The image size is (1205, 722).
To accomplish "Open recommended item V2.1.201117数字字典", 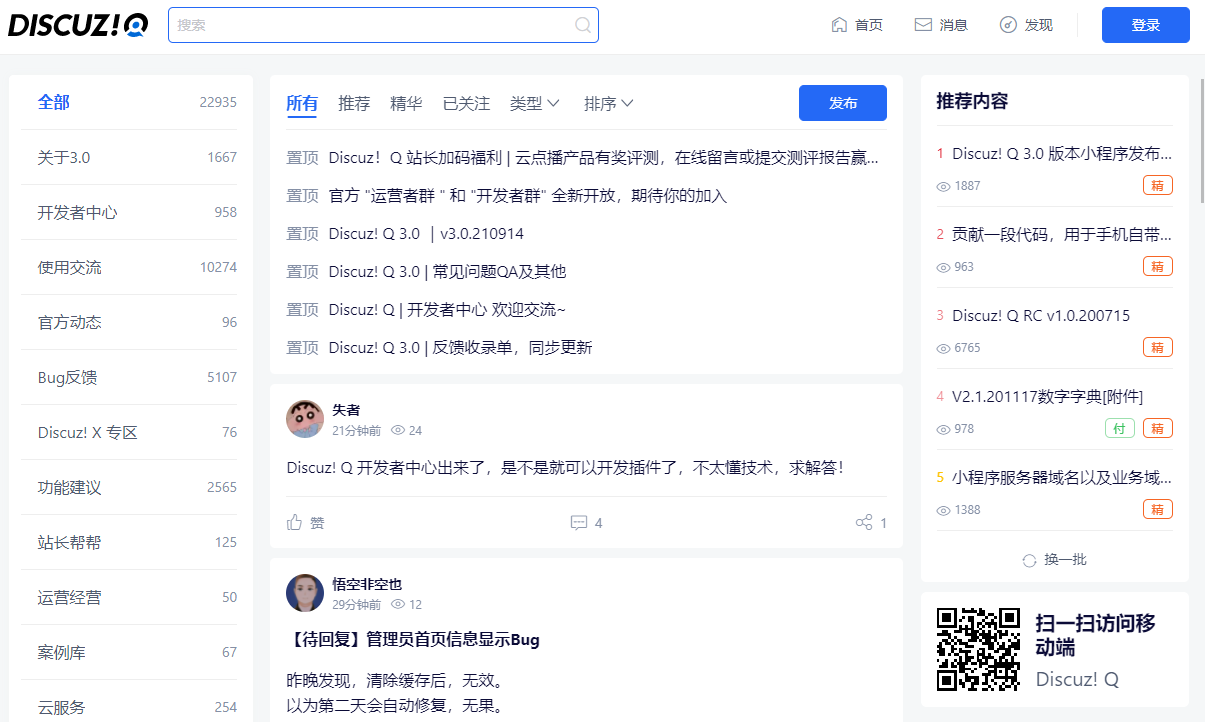I will [1047, 396].
